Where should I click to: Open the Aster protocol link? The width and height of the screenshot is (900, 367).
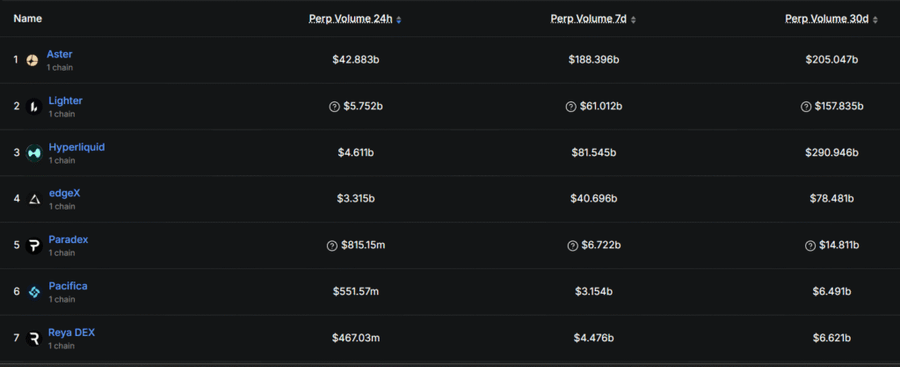coord(60,55)
